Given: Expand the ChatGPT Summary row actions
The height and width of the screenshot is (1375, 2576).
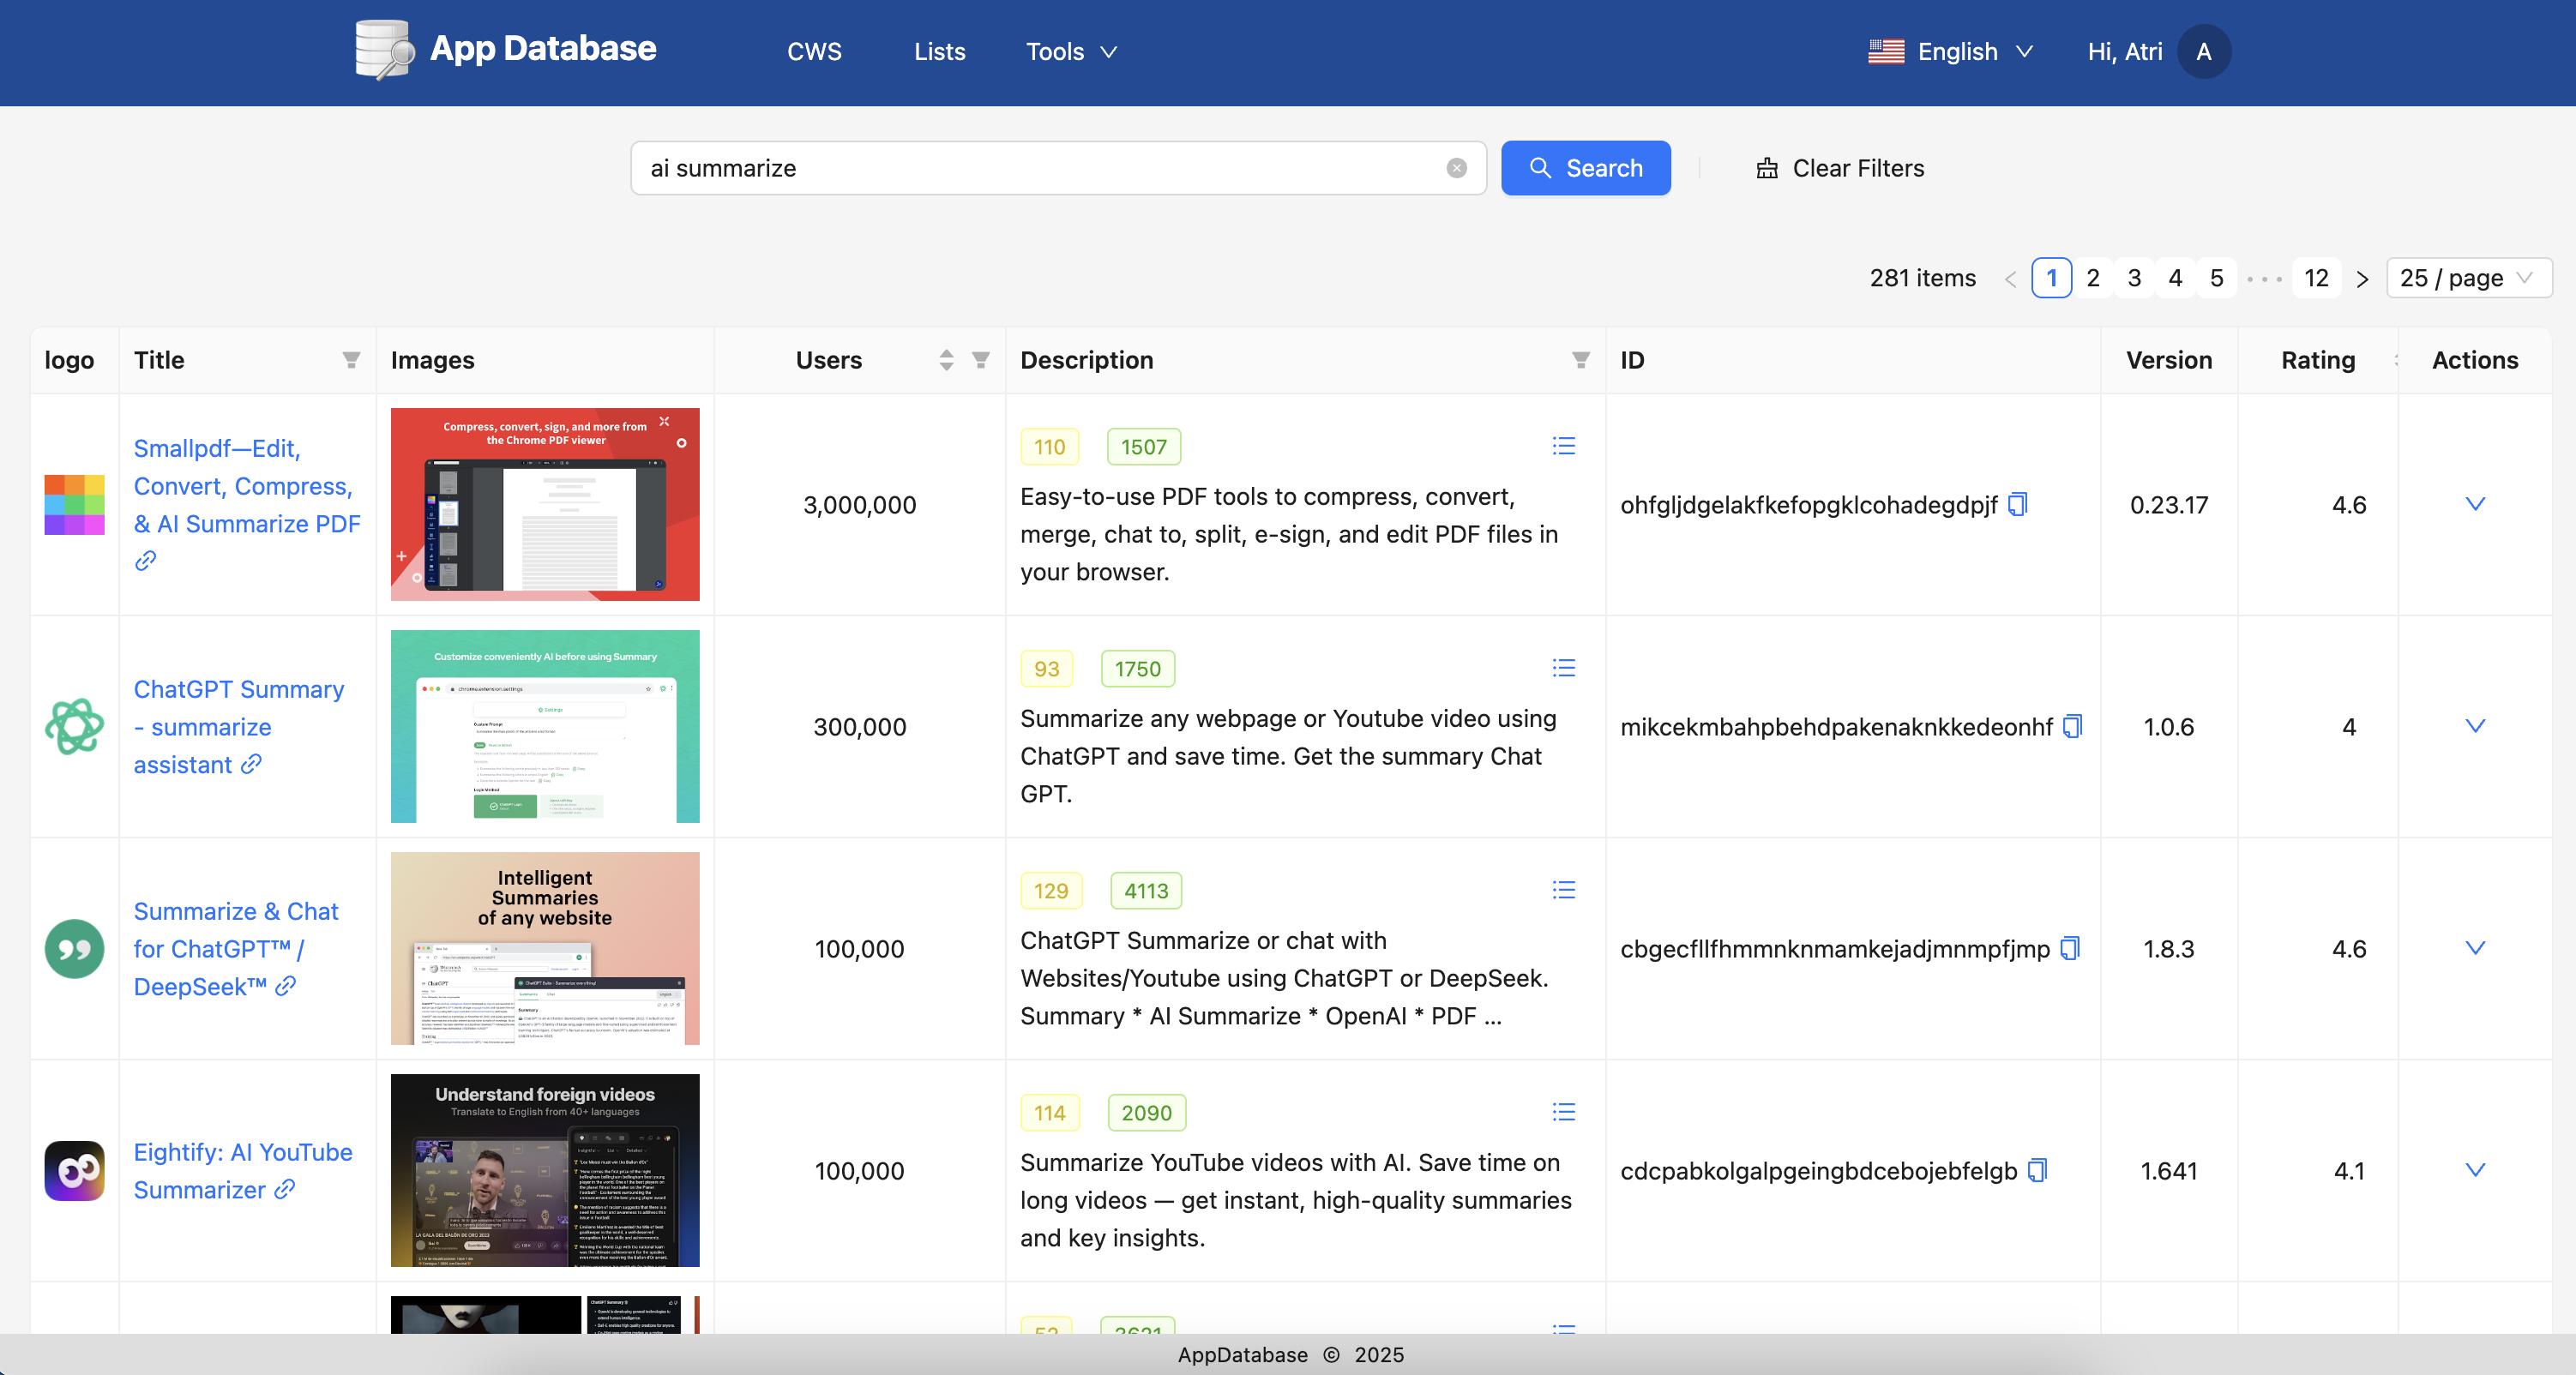Looking at the screenshot, I should (2475, 726).
